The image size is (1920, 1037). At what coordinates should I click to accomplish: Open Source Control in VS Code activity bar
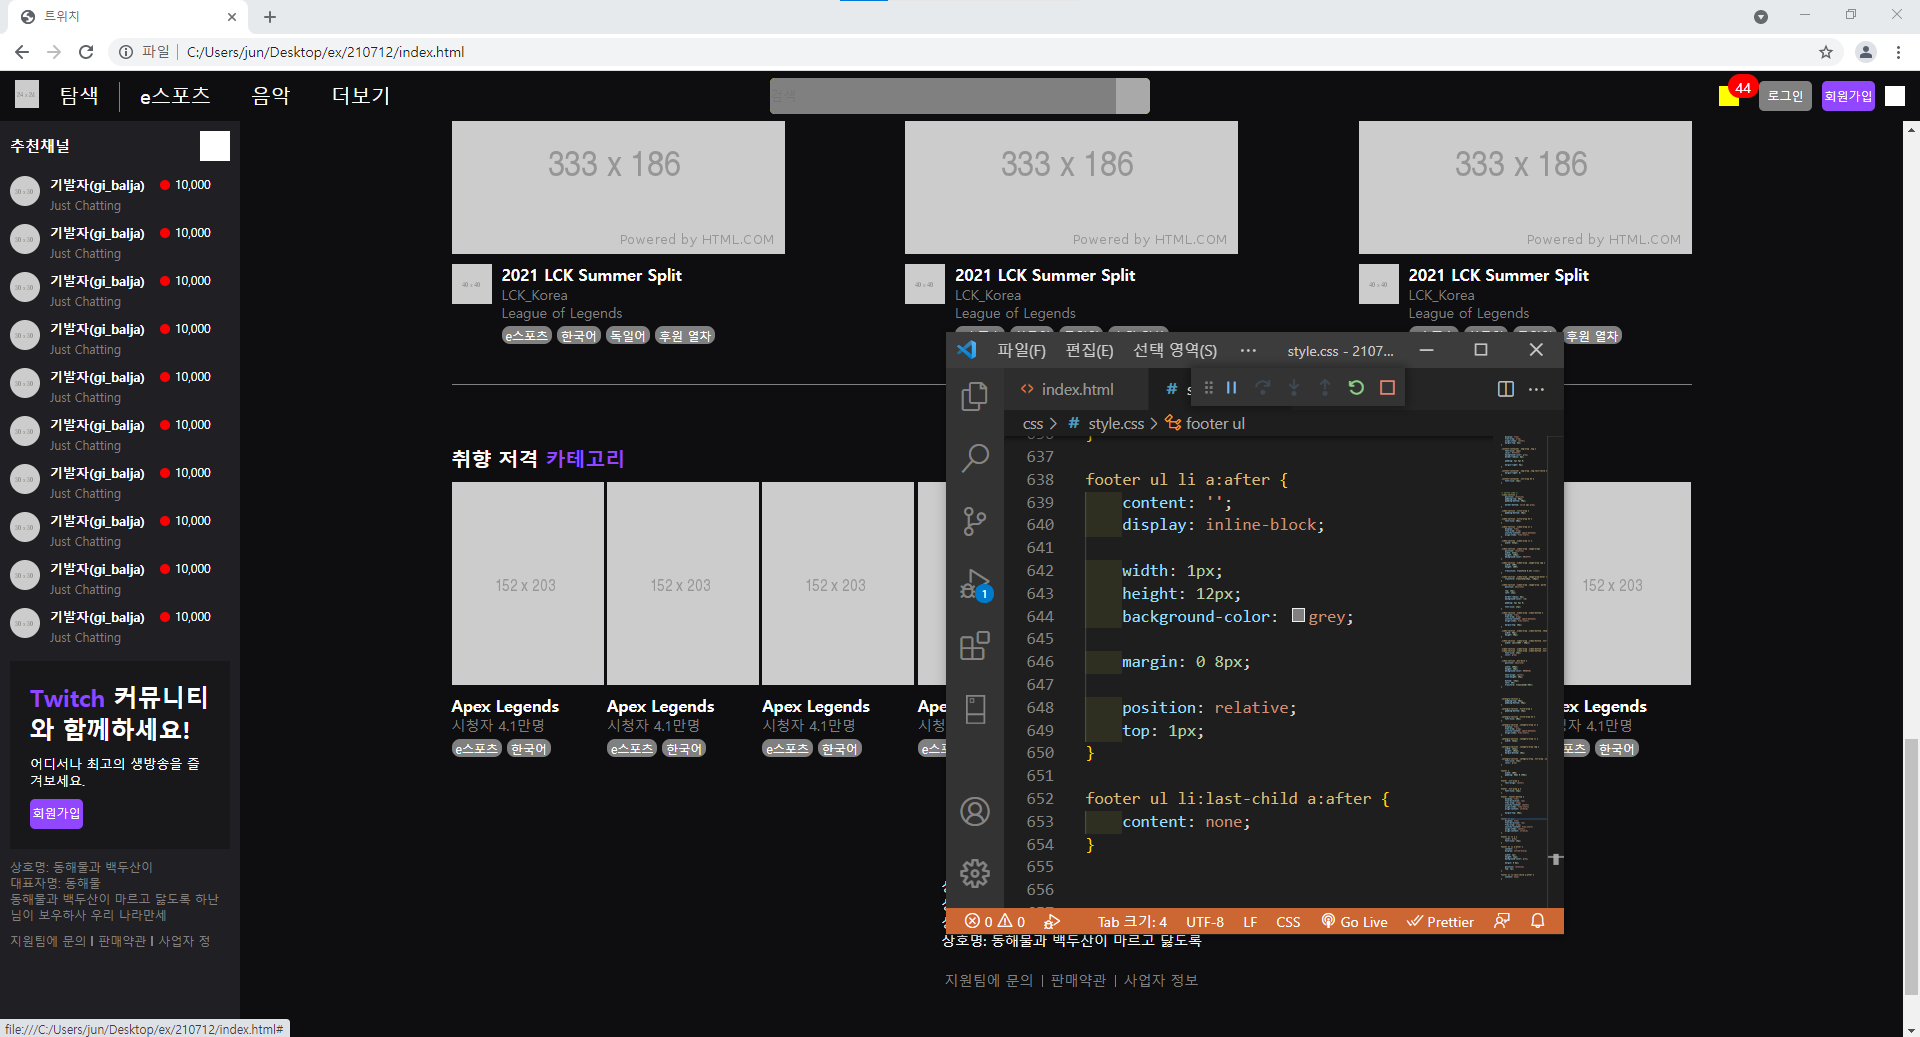pos(975,521)
